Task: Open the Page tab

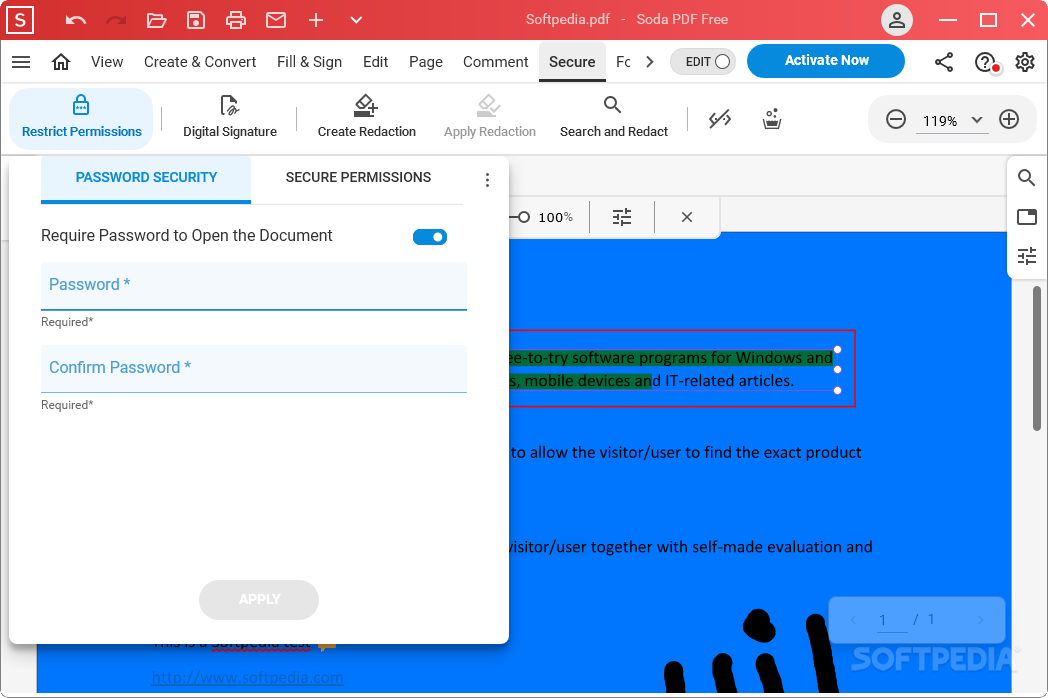Action: pos(426,62)
